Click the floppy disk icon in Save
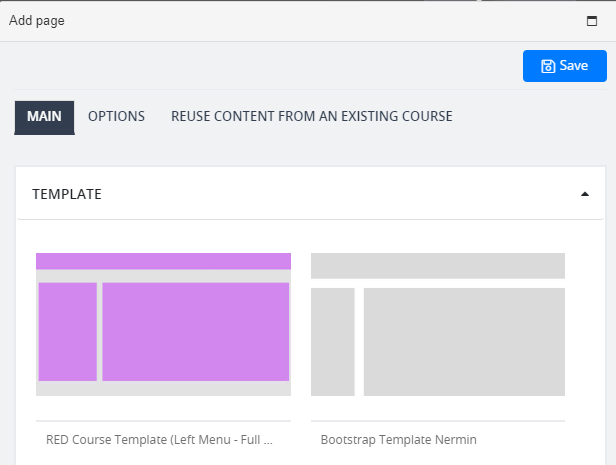Image resolution: width=616 pixels, height=465 pixels. tap(548, 66)
